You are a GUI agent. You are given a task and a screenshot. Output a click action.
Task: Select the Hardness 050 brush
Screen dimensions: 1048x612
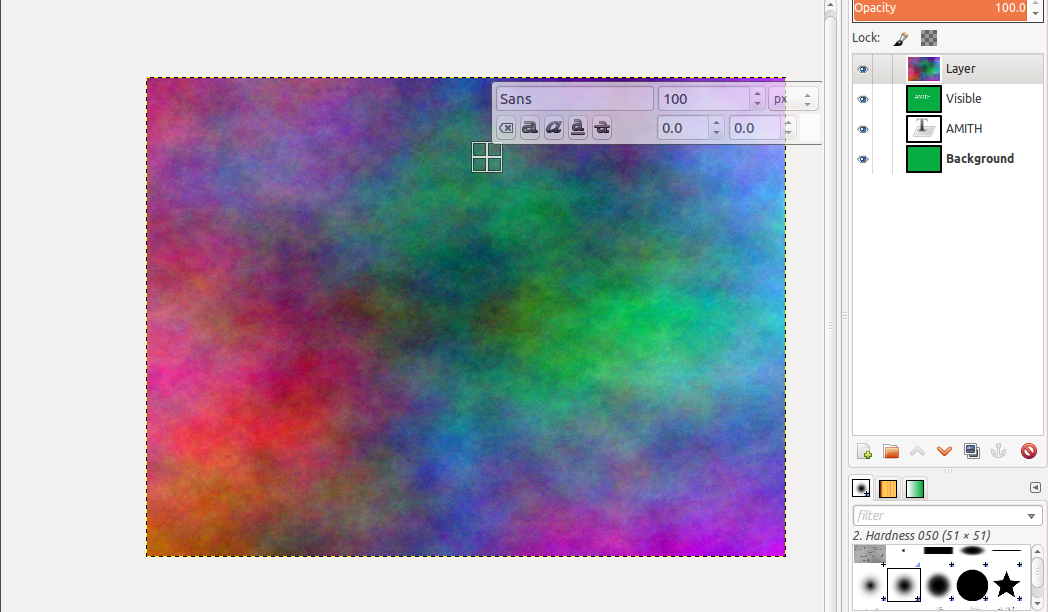904,585
